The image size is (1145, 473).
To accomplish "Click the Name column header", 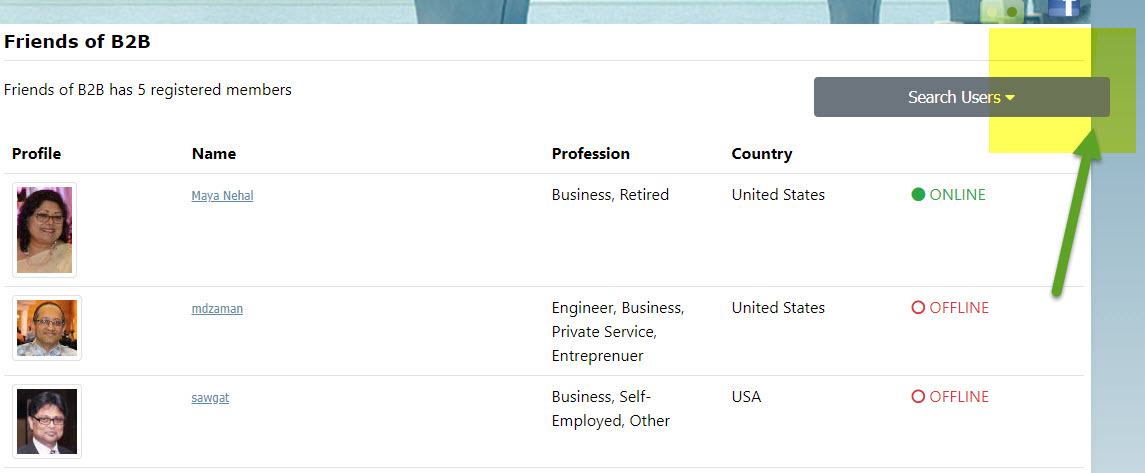I will (x=214, y=154).
